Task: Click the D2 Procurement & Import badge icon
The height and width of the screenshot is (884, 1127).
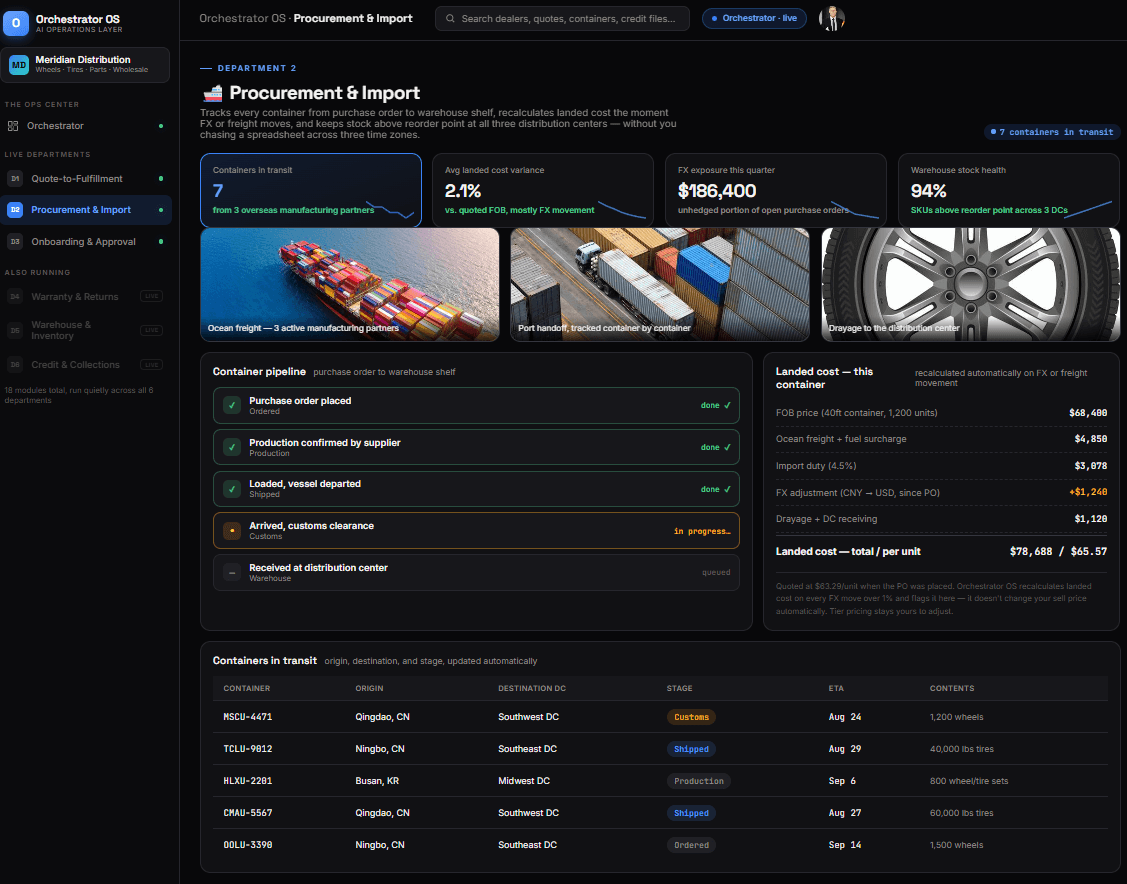Action: (15, 210)
